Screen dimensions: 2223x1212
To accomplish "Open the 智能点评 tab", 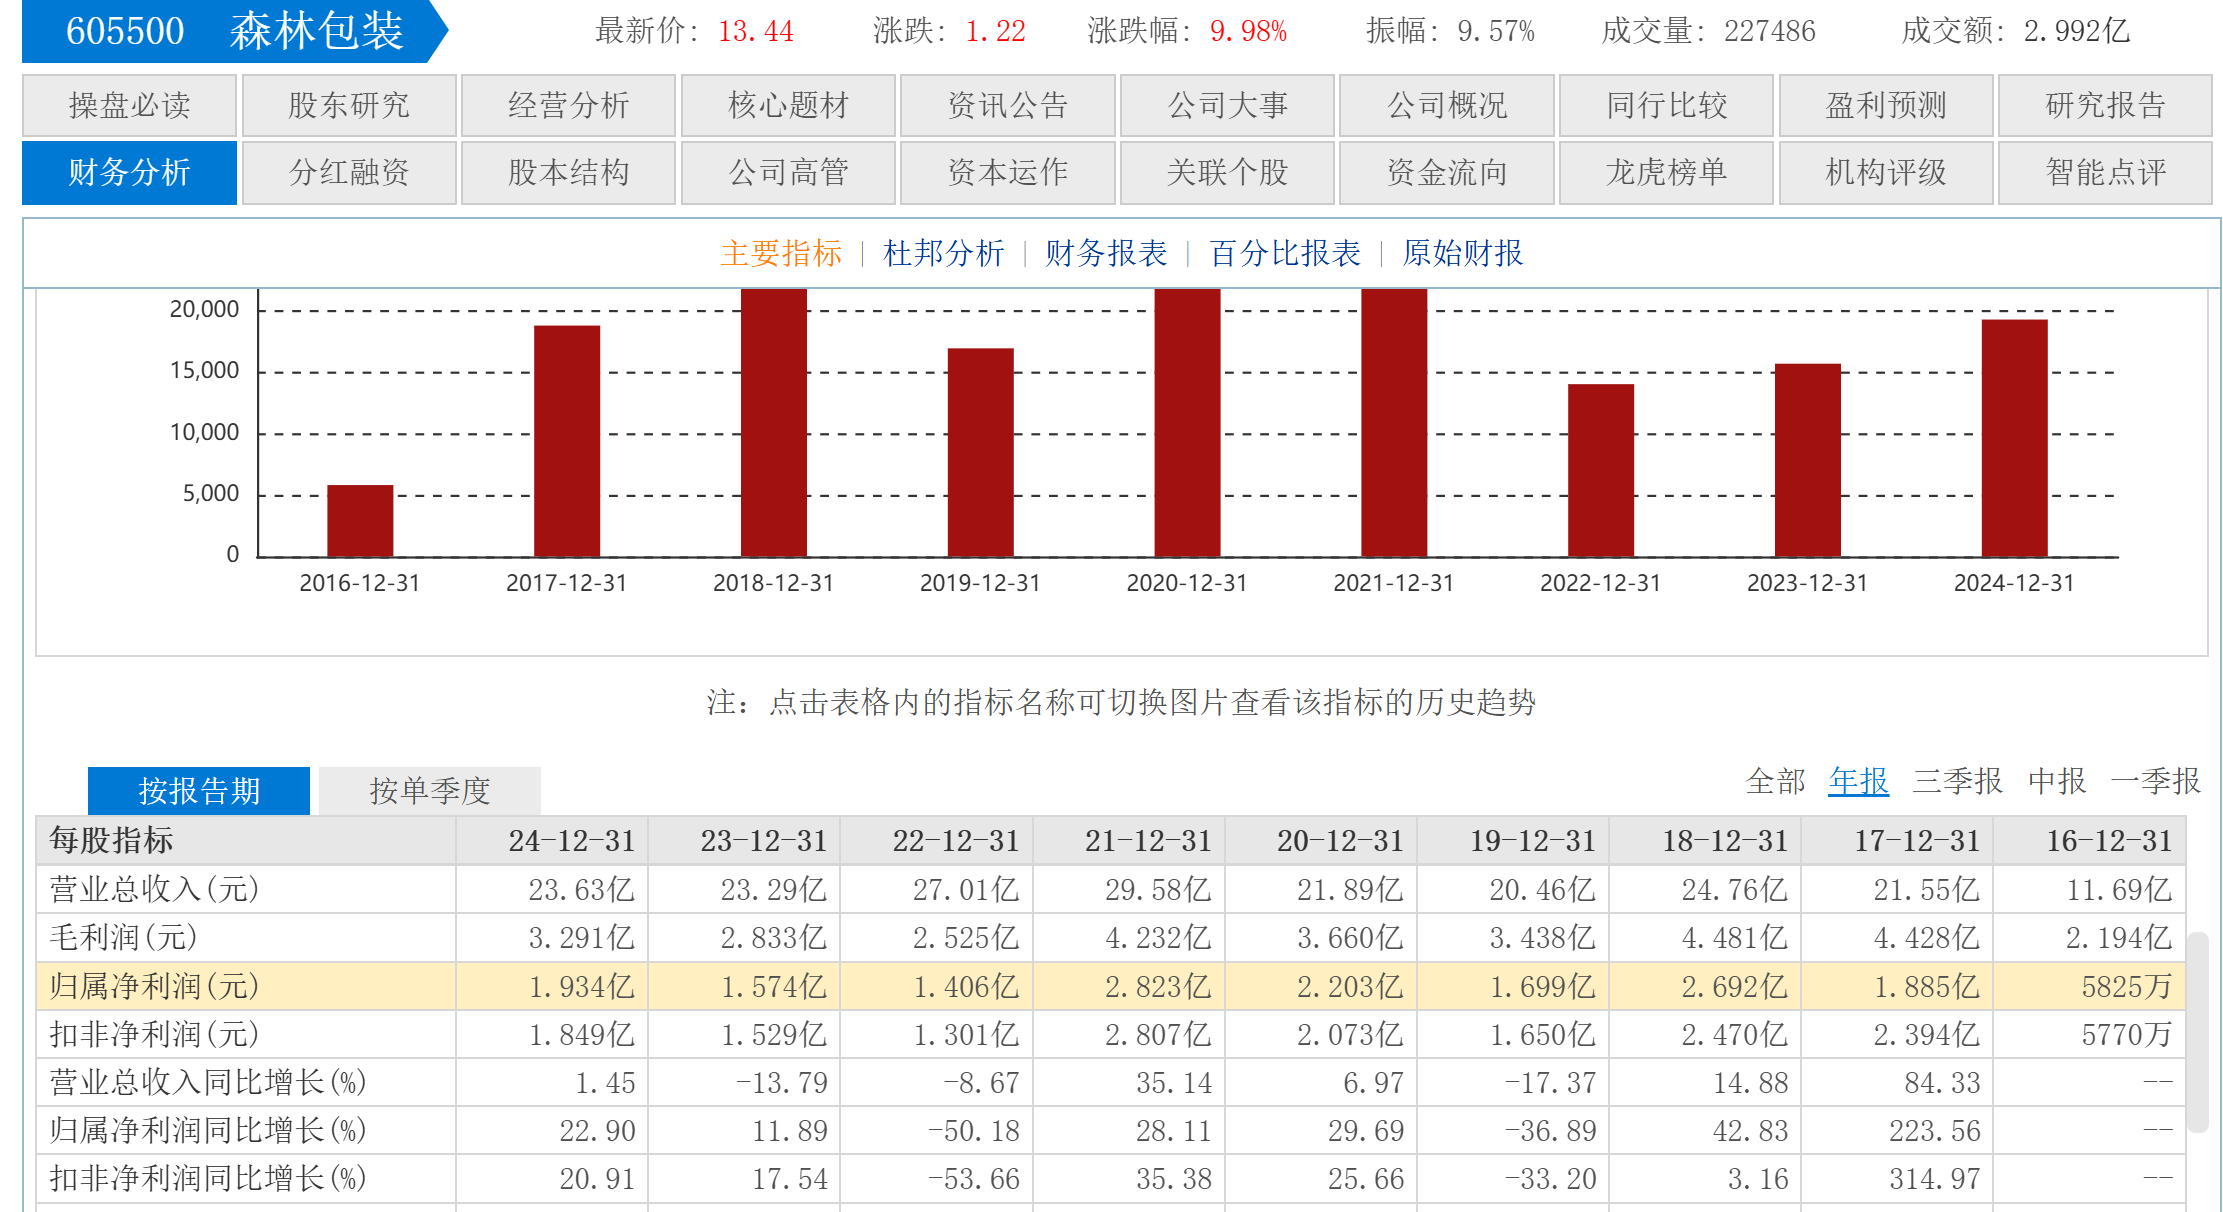I will tap(2105, 172).
